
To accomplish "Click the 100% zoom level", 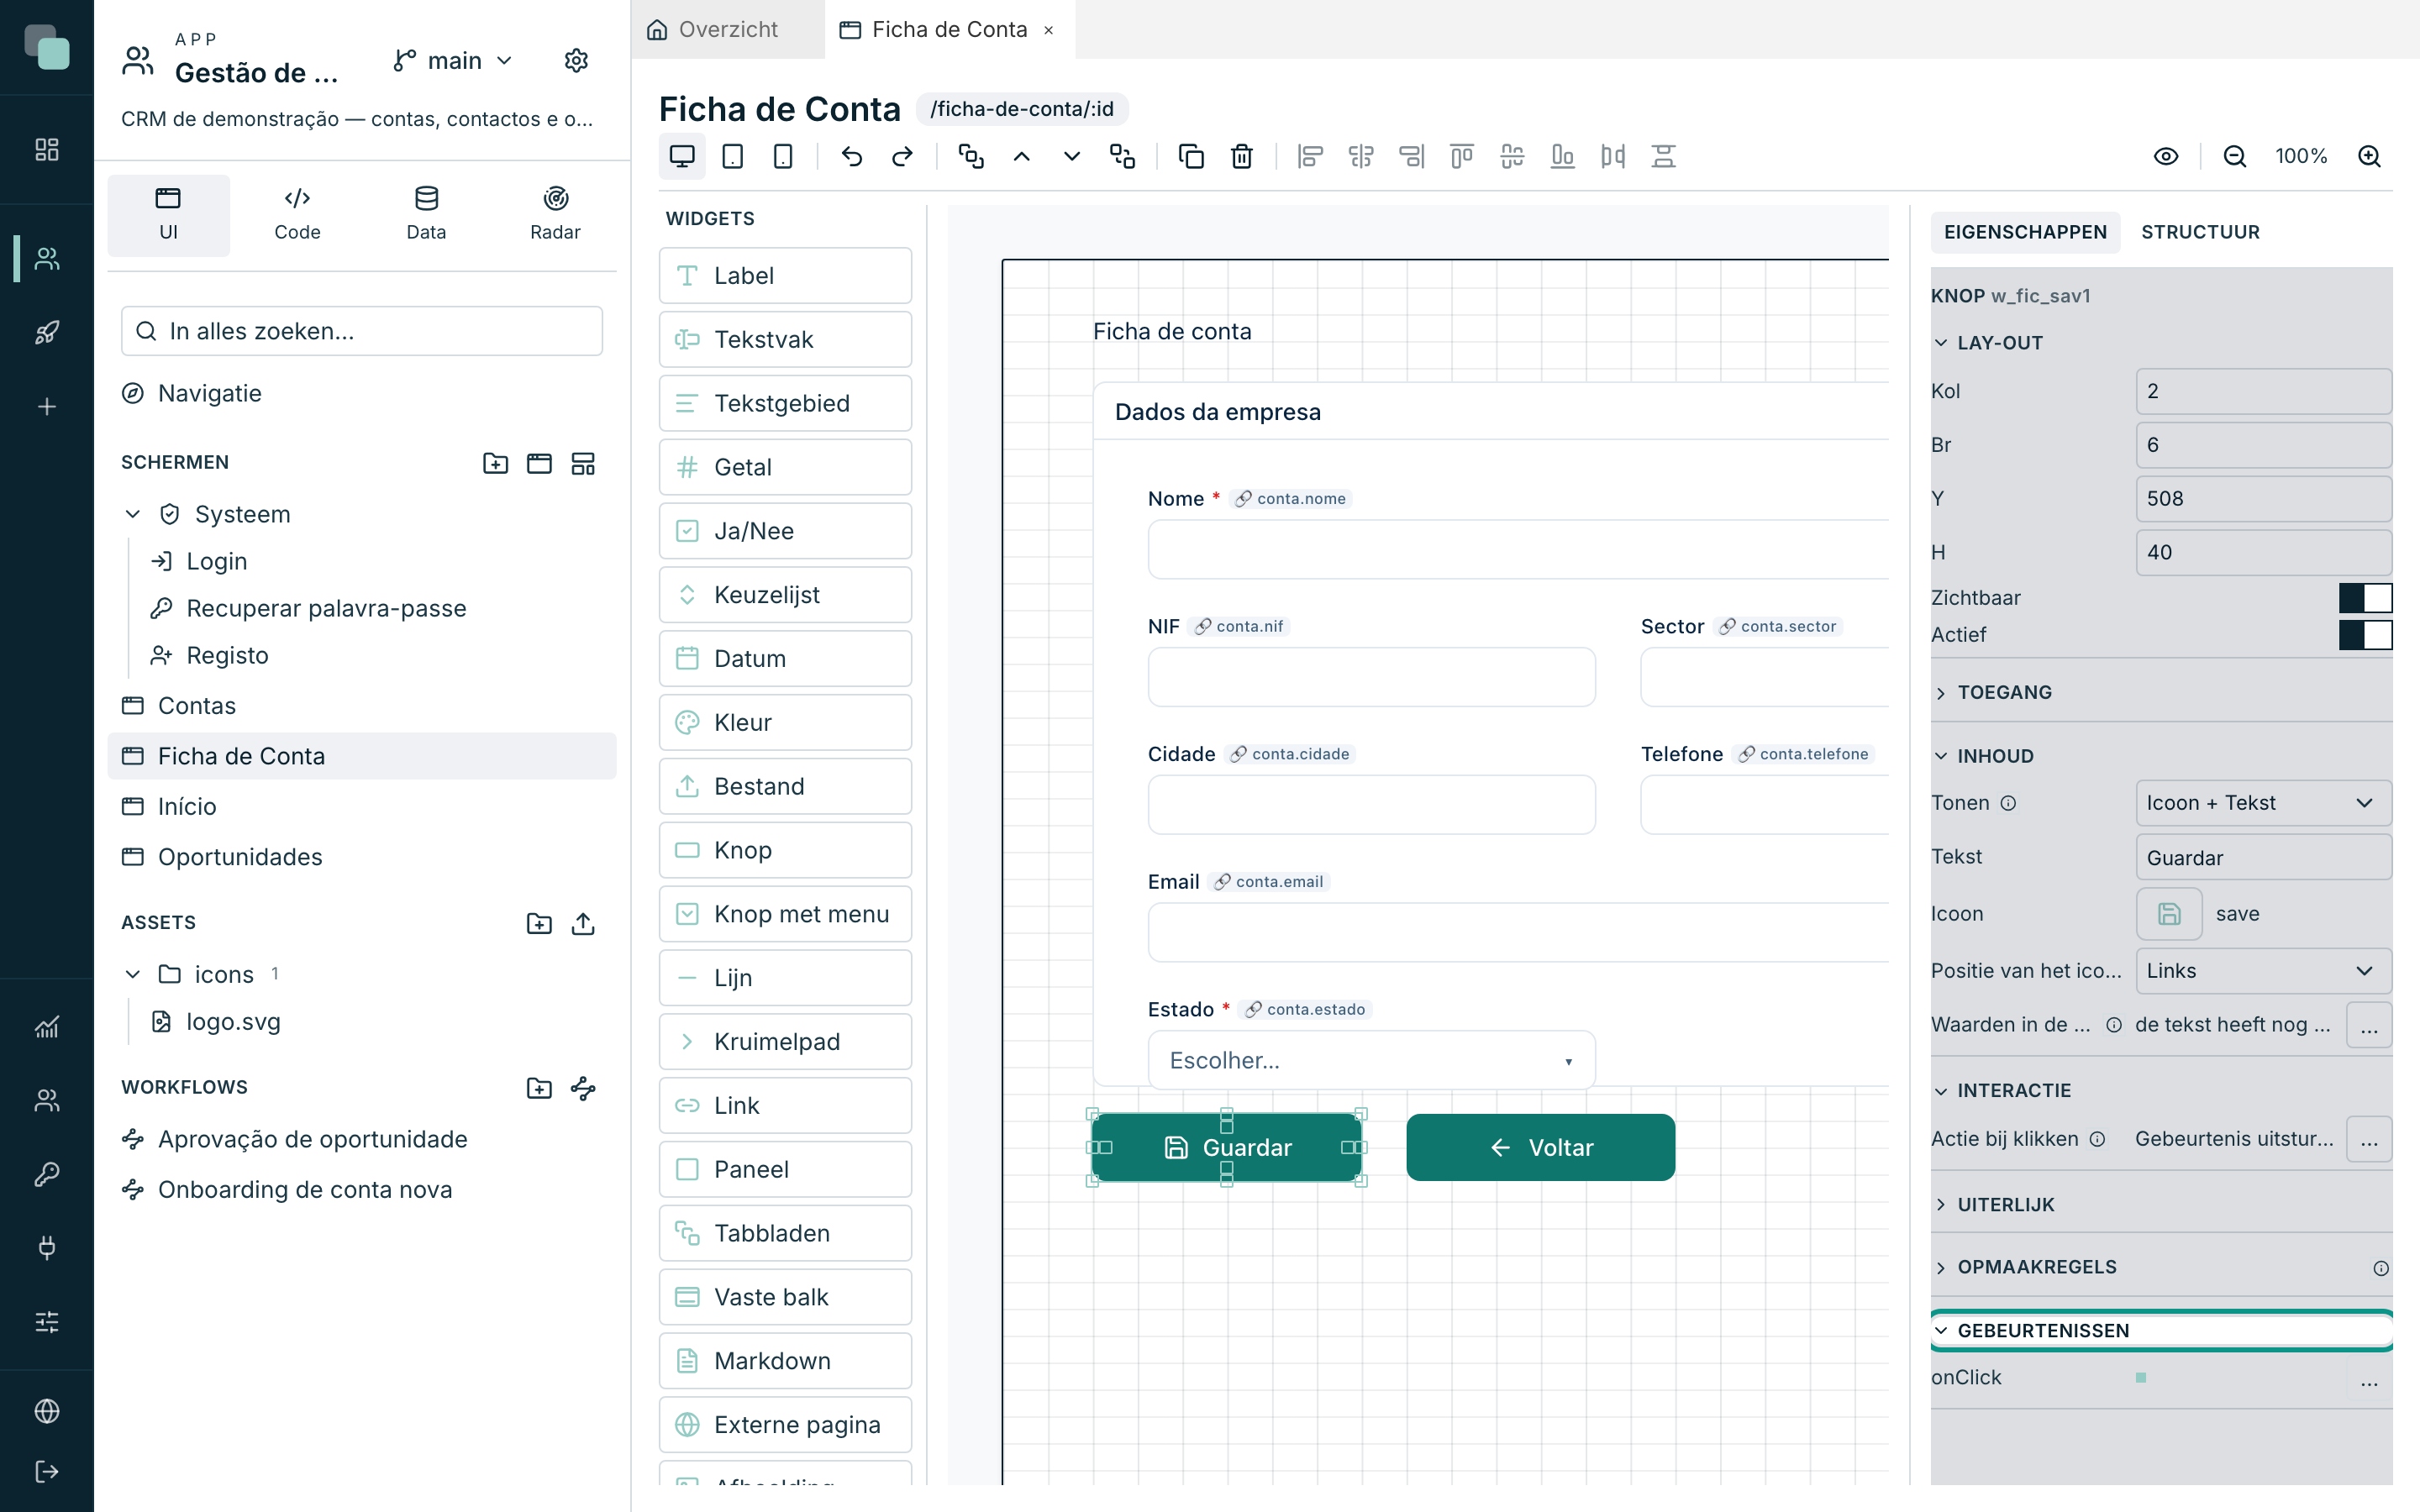I will pos(2301,156).
